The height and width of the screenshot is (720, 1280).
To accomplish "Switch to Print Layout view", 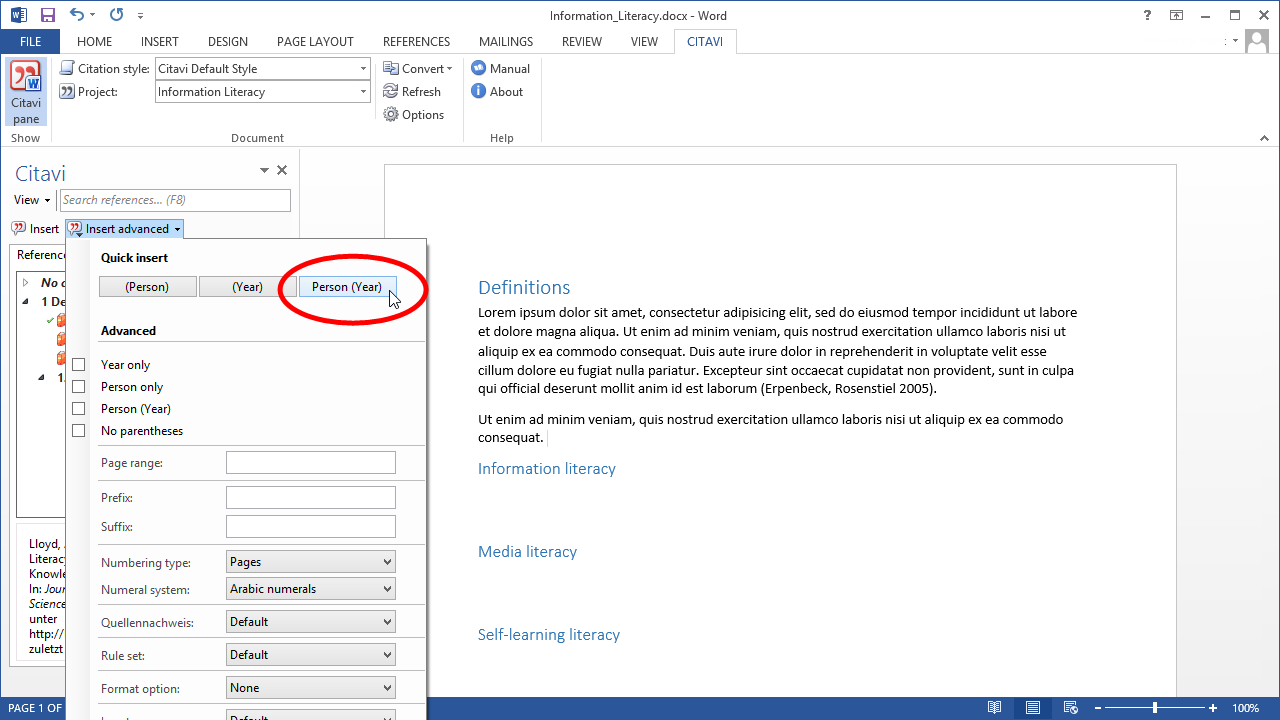I will (1032, 708).
